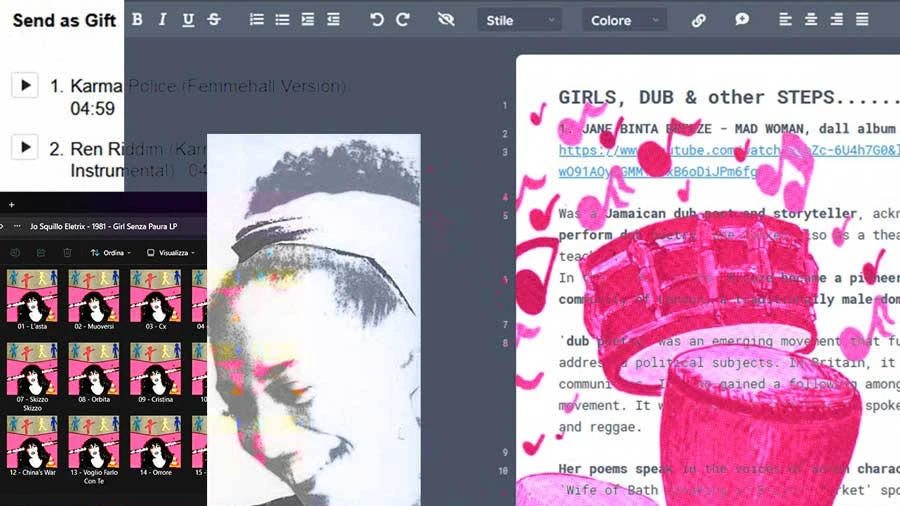
Task: Play track 2 Ren Riddim
Action: (25, 148)
